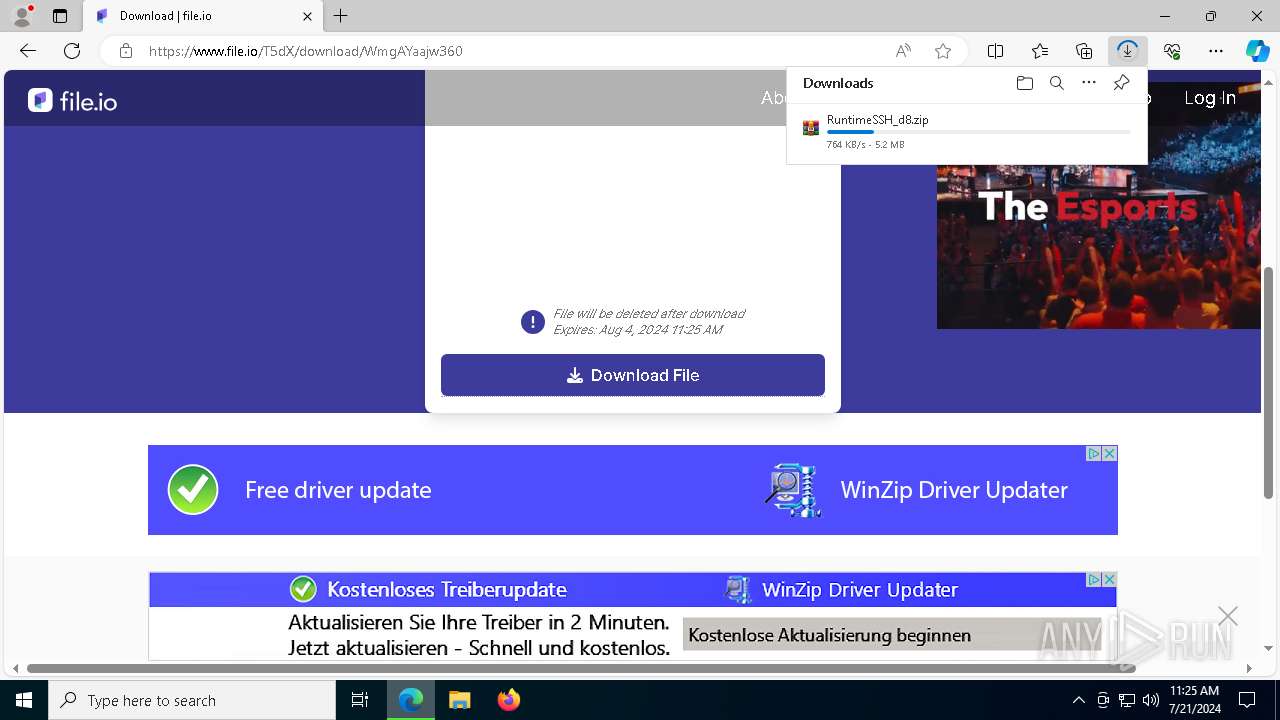Select the RuntimeSSH_d8.zip download entry
Viewport: 1280px width, 720px height.
pyautogui.click(x=966, y=131)
